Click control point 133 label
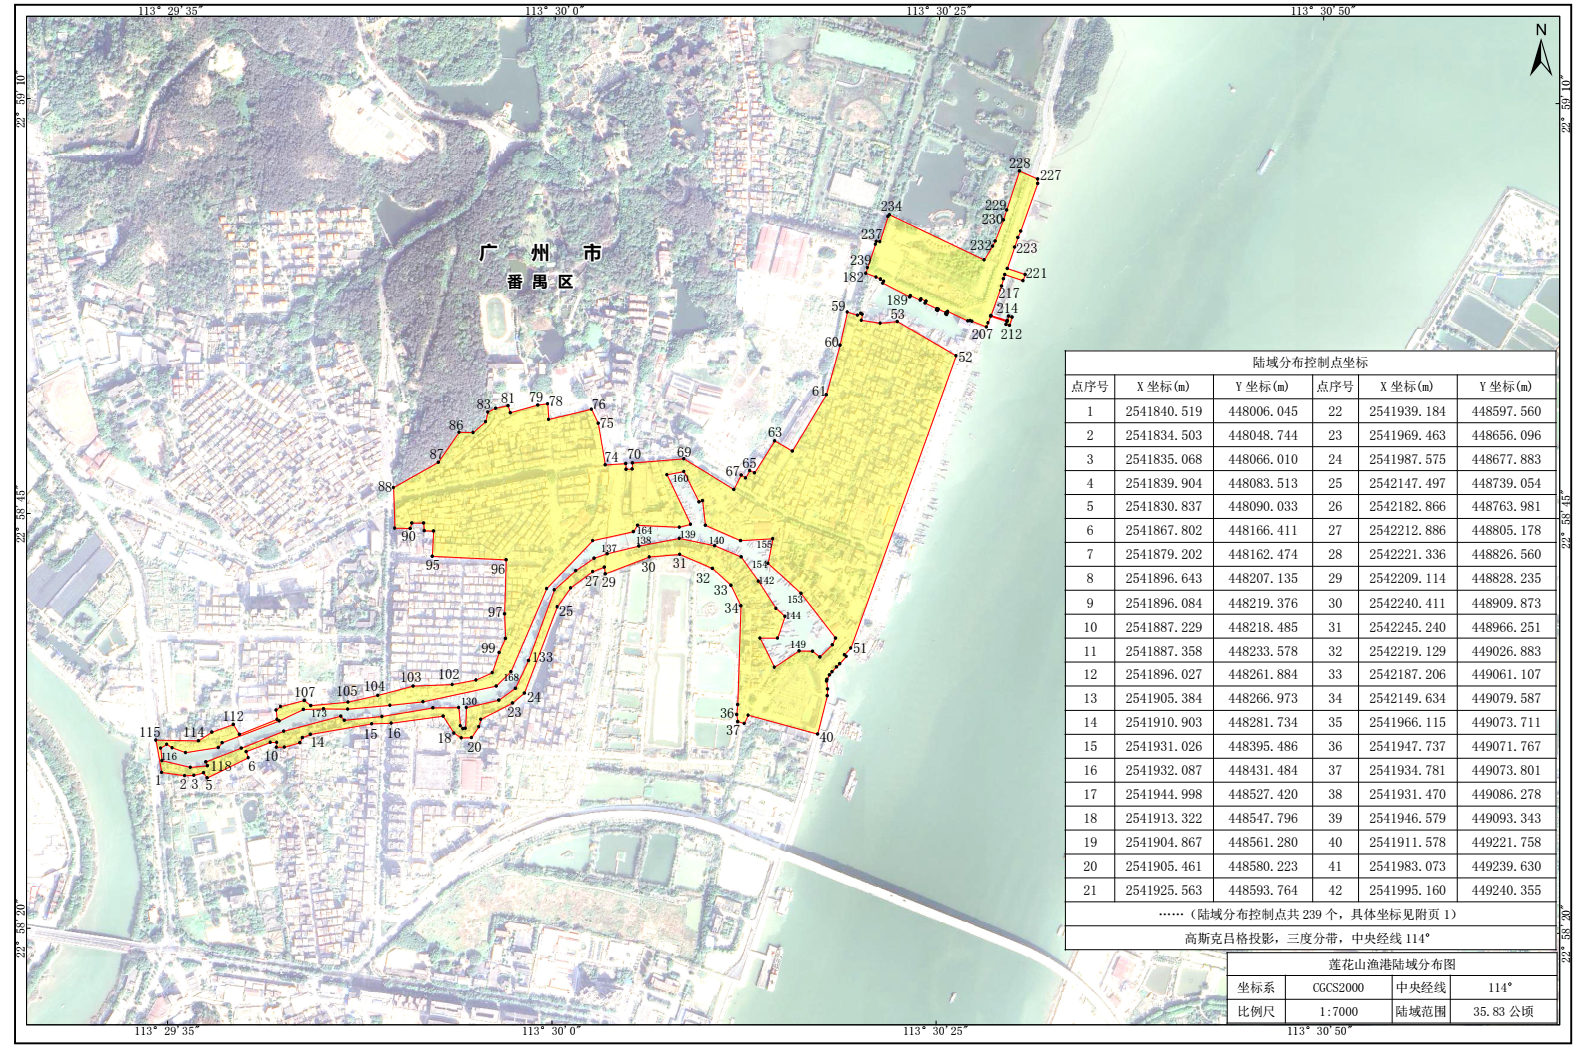1586x1058 pixels. (541, 657)
